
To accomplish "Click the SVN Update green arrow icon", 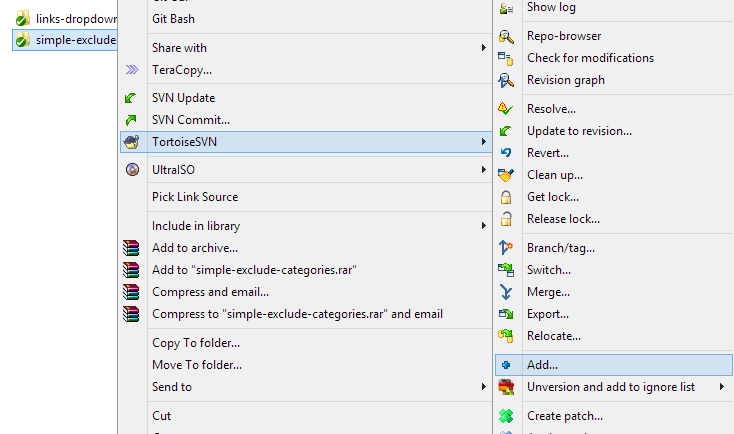I will point(131,98).
